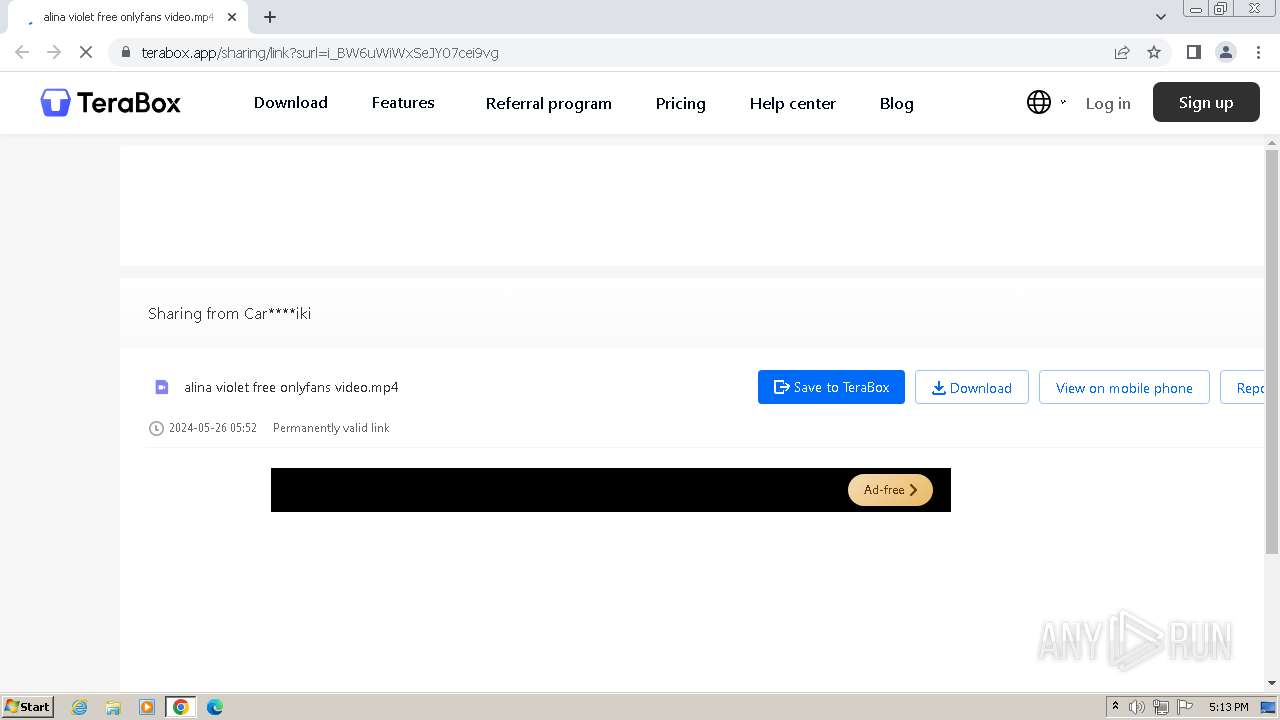
Task: Open Chrome three-dot menu
Action: [x=1258, y=52]
